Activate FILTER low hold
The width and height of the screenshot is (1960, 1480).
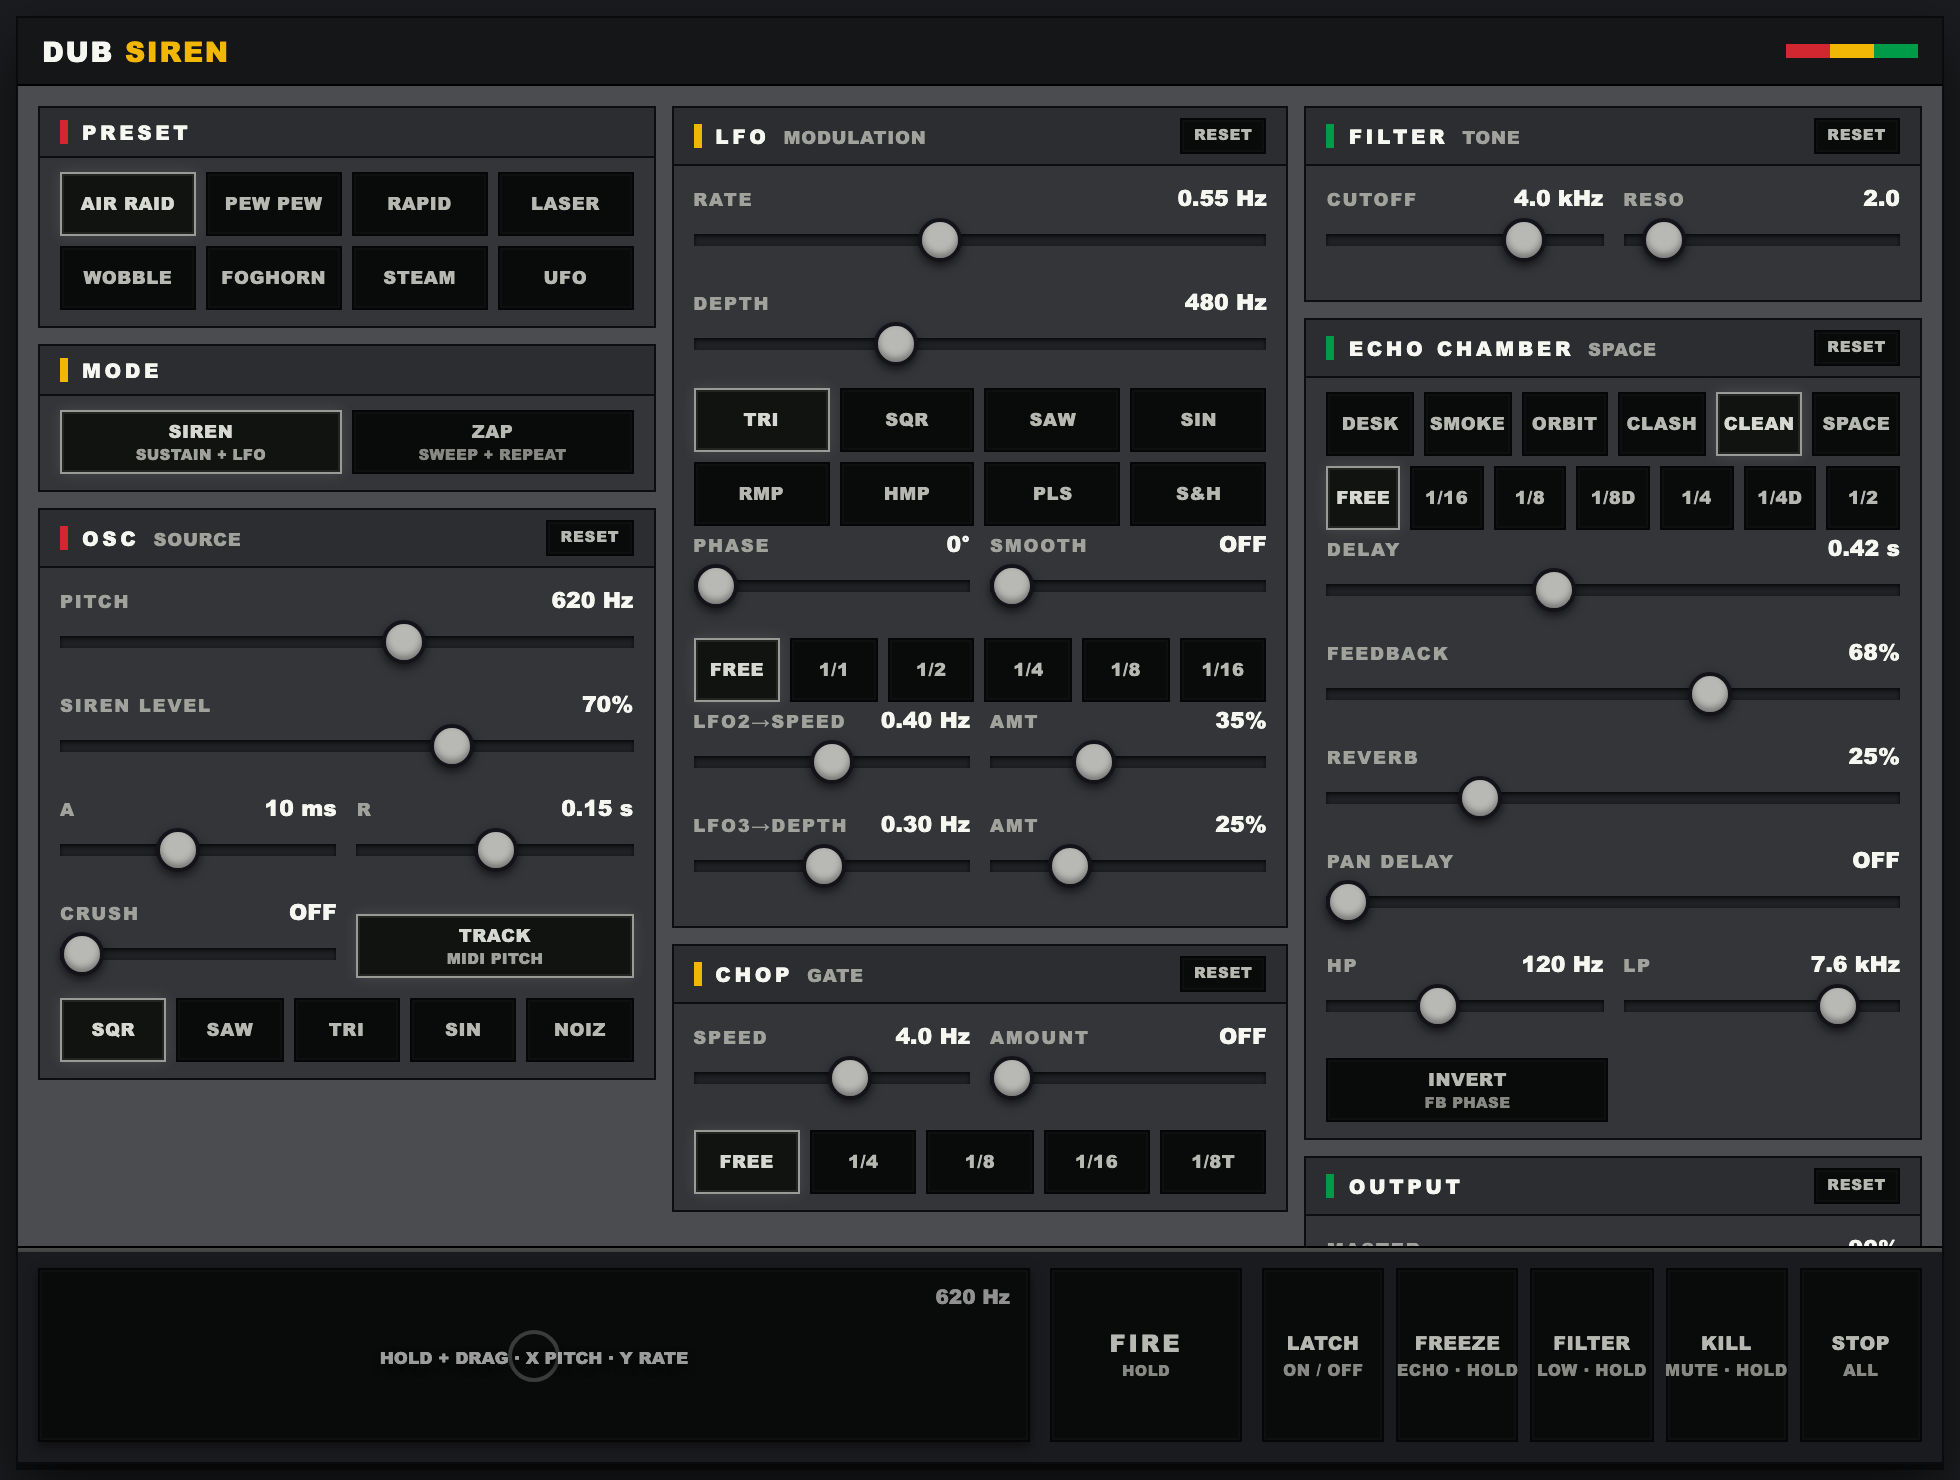coord(1591,1355)
